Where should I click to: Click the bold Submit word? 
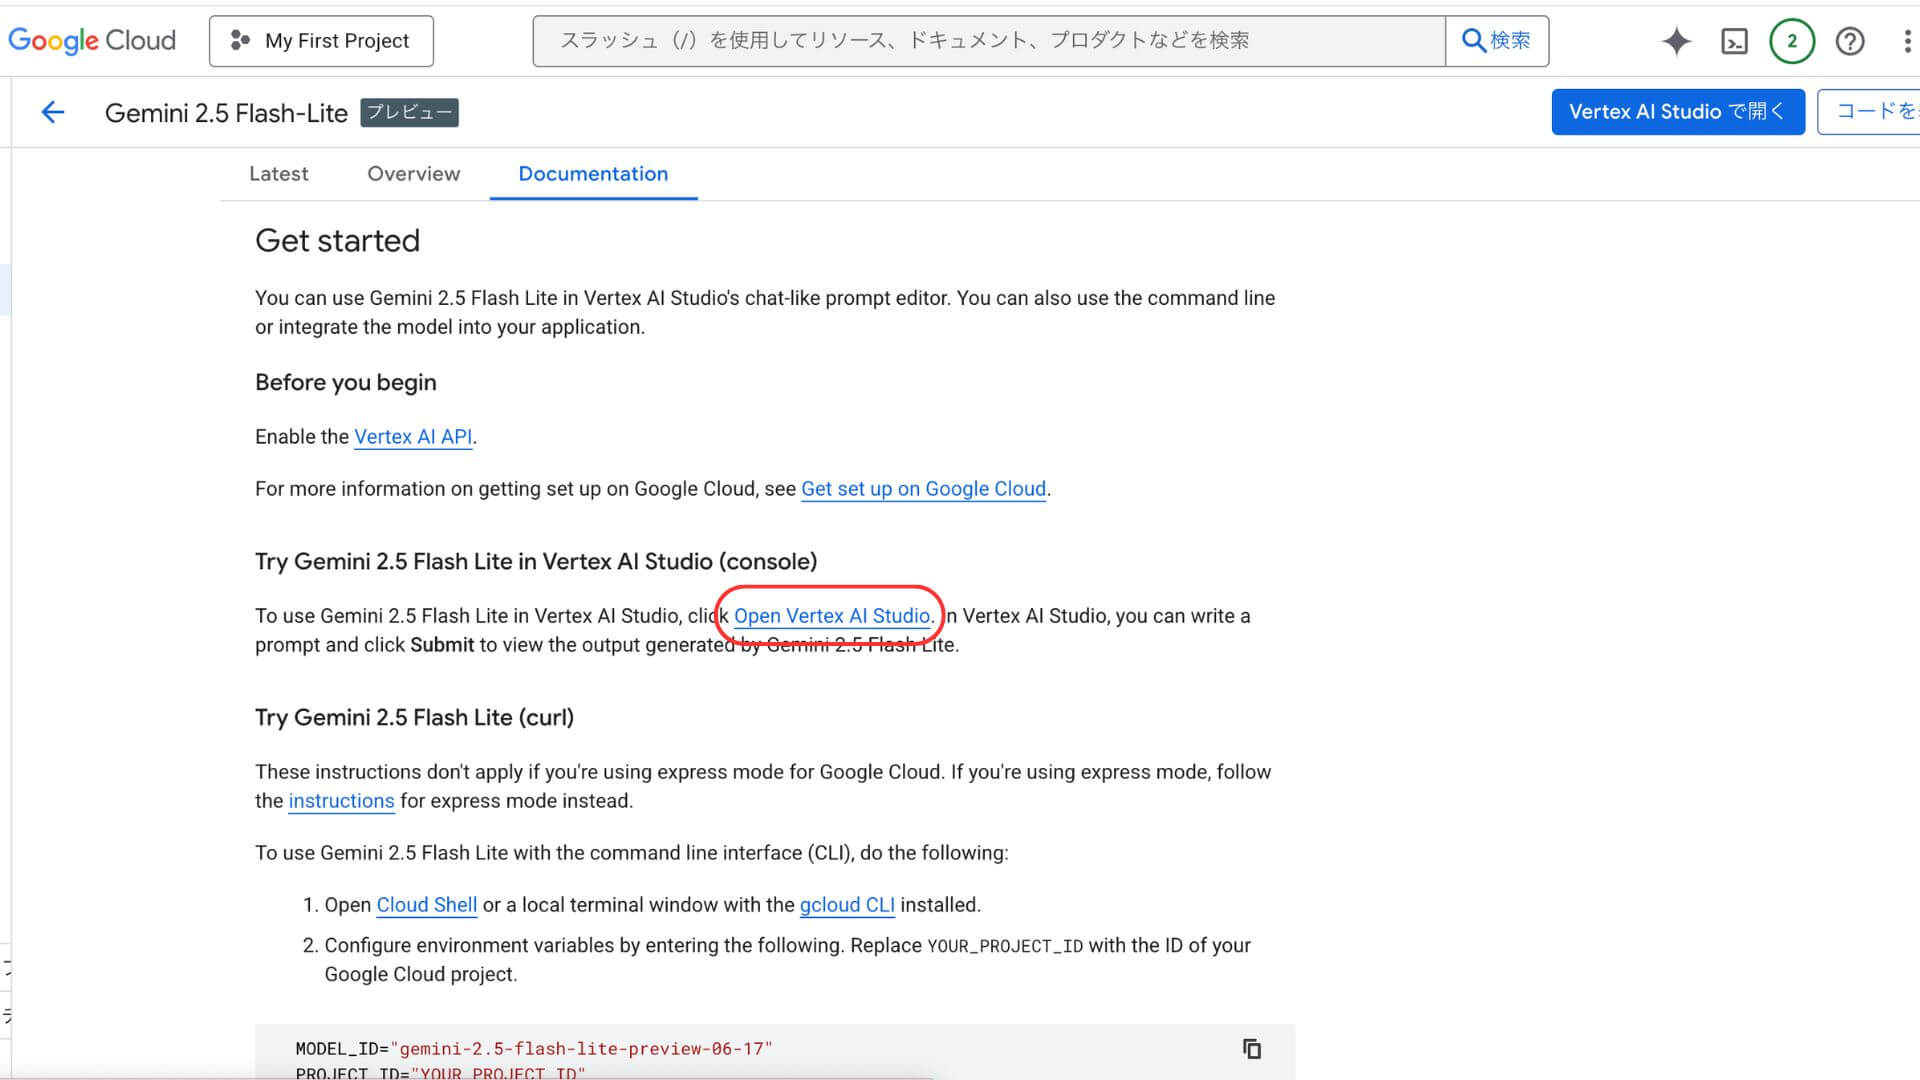(442, 645)
